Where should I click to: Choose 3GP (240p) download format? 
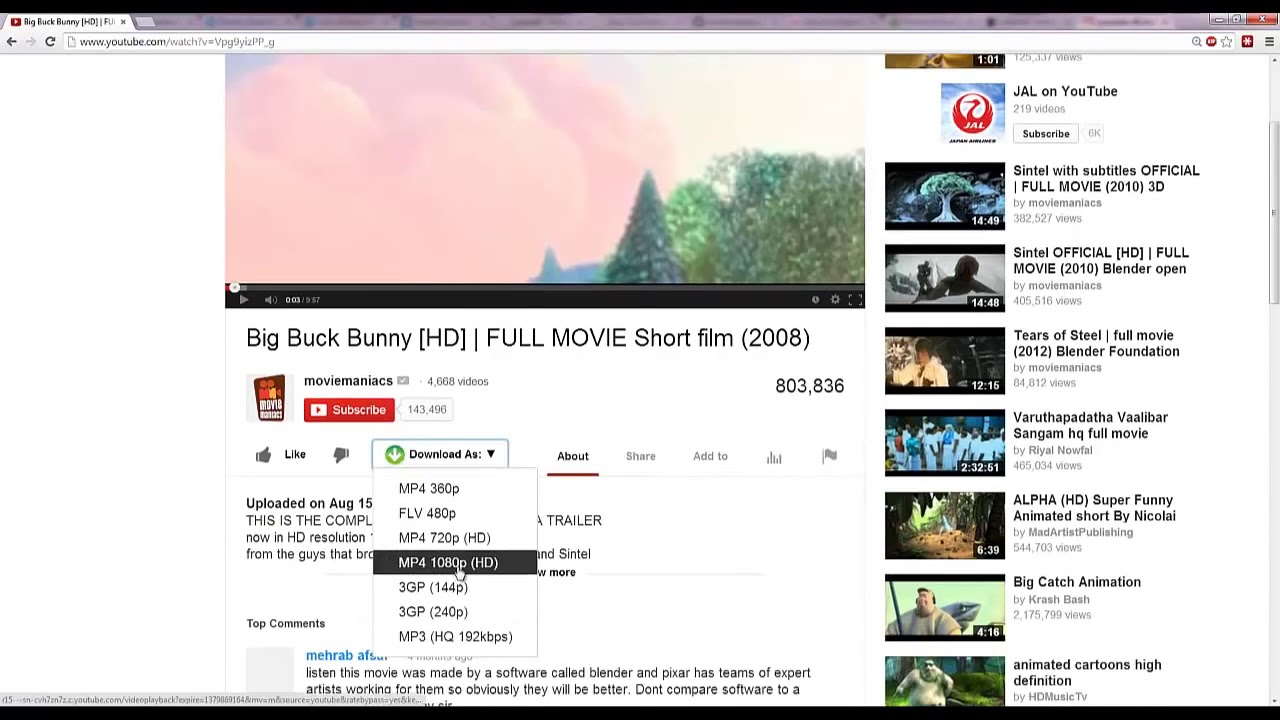455,612
